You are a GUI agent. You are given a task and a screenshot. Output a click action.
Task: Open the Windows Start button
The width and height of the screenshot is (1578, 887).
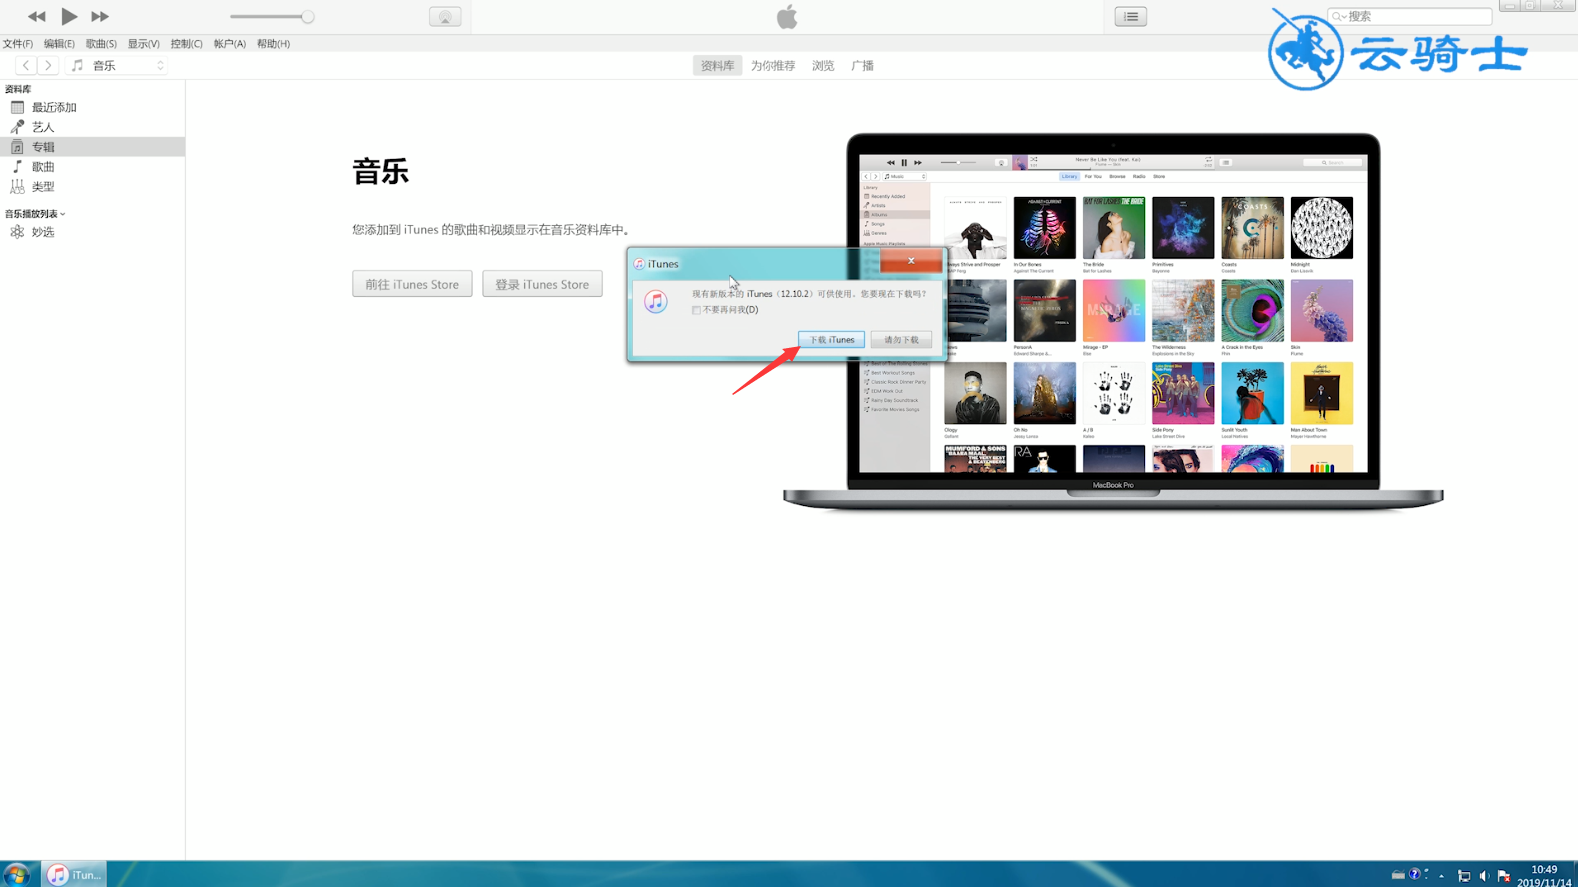17,875
